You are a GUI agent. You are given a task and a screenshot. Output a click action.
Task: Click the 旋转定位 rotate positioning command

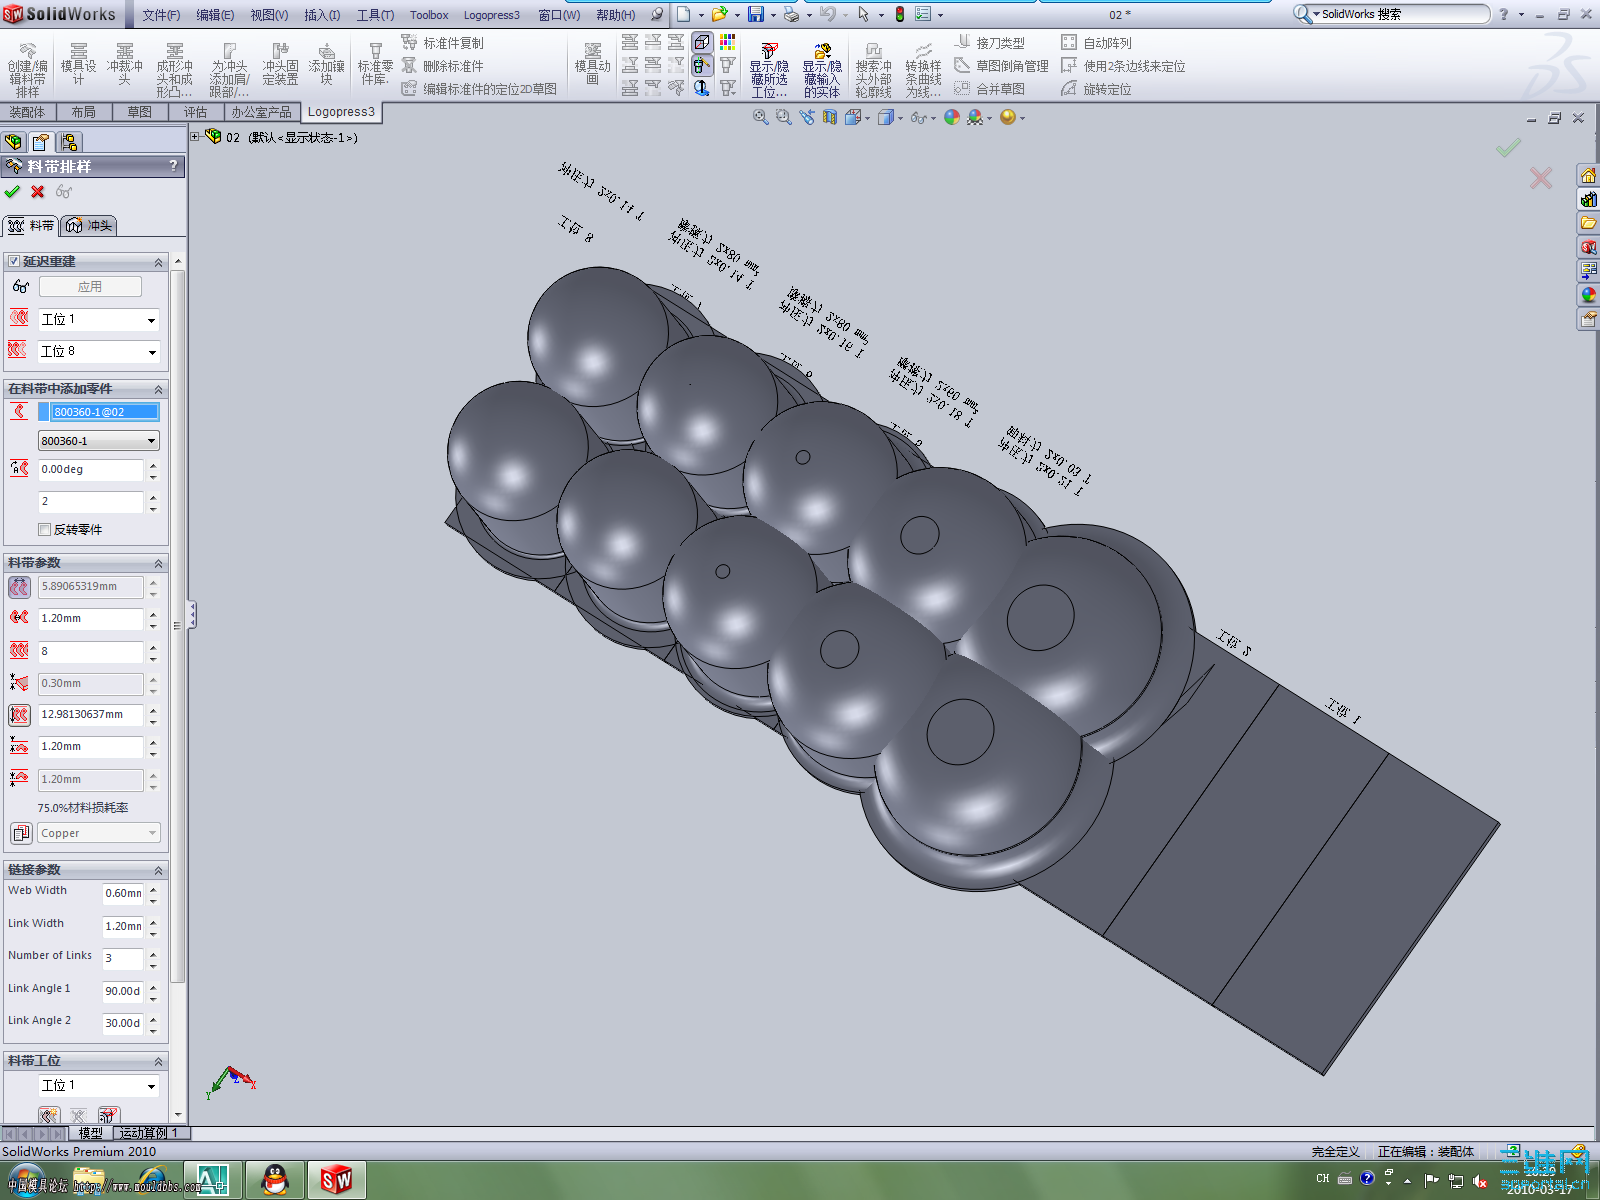[x=1096, y=89]
